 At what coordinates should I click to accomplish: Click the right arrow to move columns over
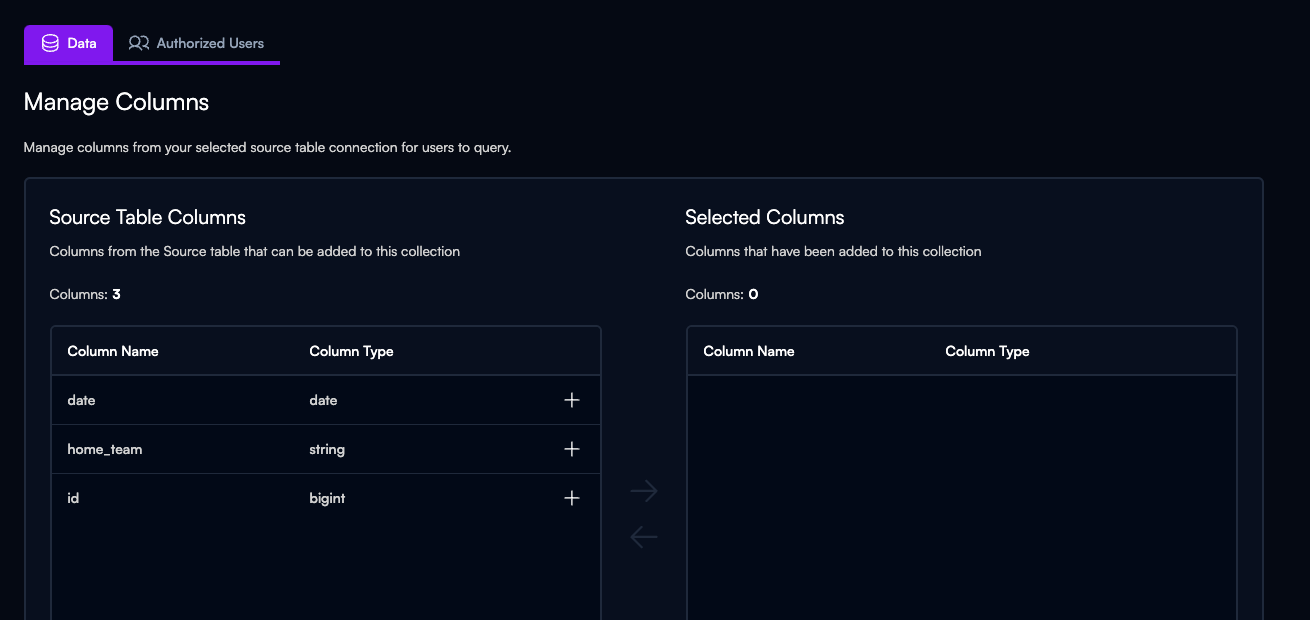644,491
